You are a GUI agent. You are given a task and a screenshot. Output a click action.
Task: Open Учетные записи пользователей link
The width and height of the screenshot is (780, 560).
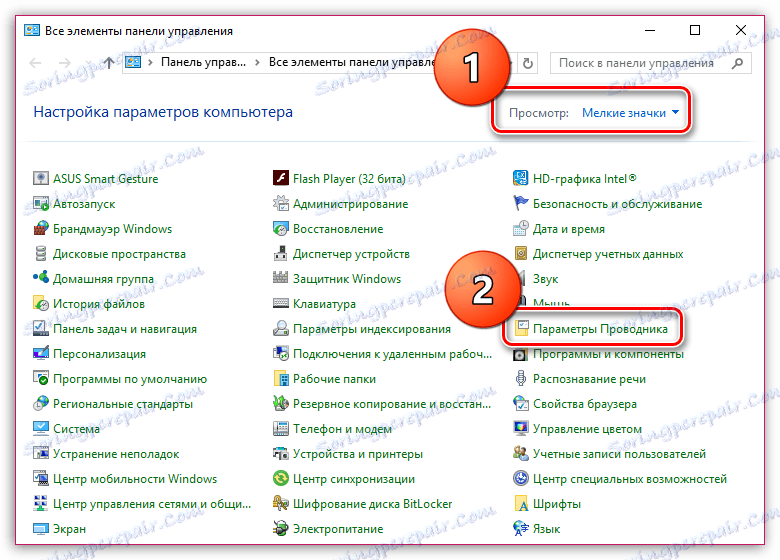click(619, 454)
